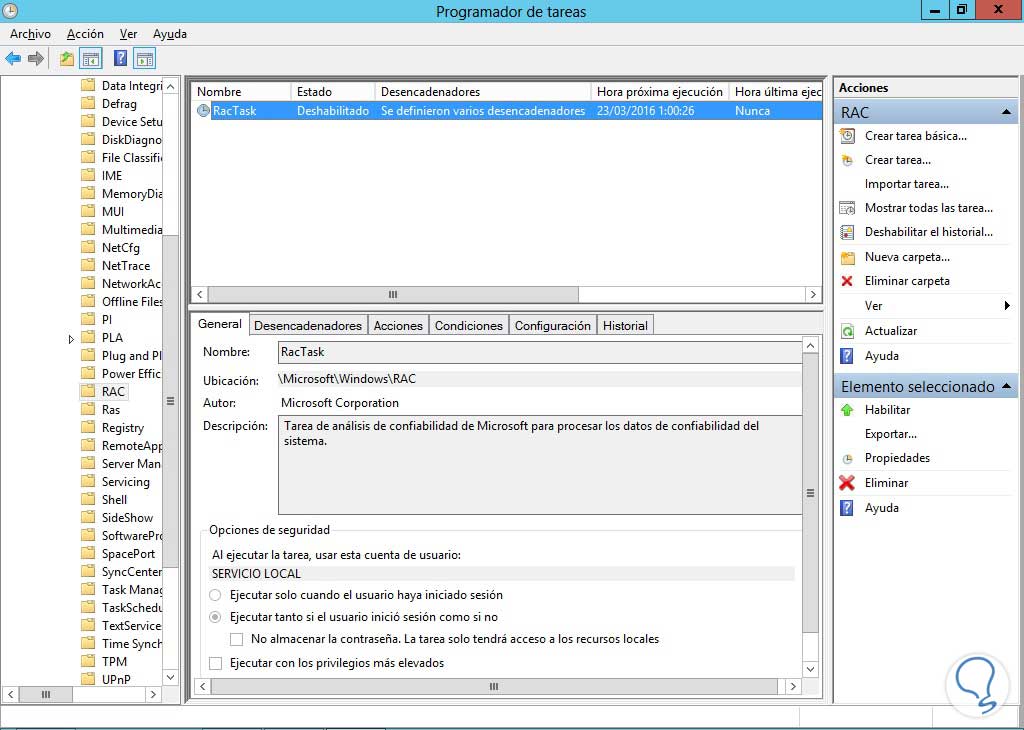The image size is (1024, 730).
Task: Click the Ayuda icon under Elemento seleccionado
Action: pos(847,508)
